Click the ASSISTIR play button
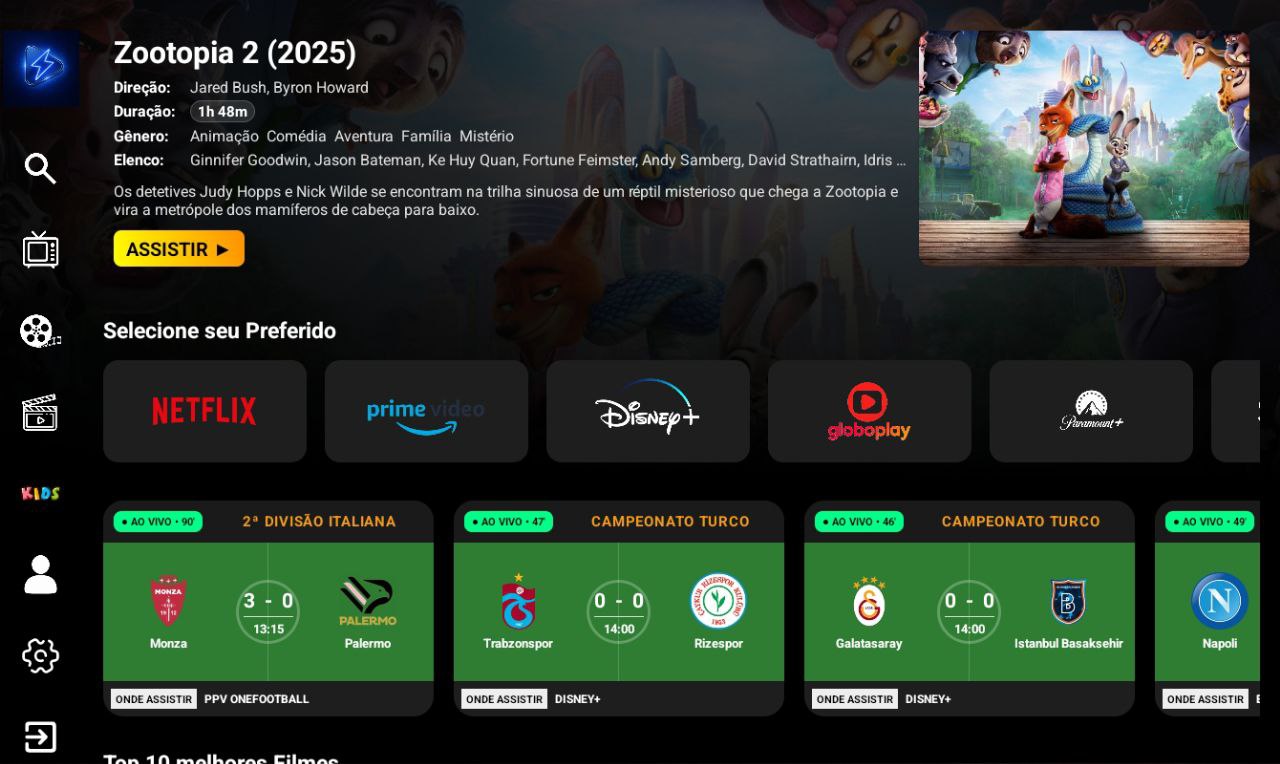Viewport: 1280px width, 764px height. (179, 249)
